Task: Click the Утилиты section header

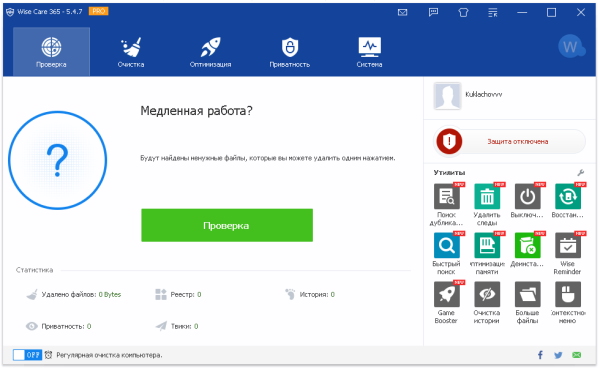Action: coord(449,173)
